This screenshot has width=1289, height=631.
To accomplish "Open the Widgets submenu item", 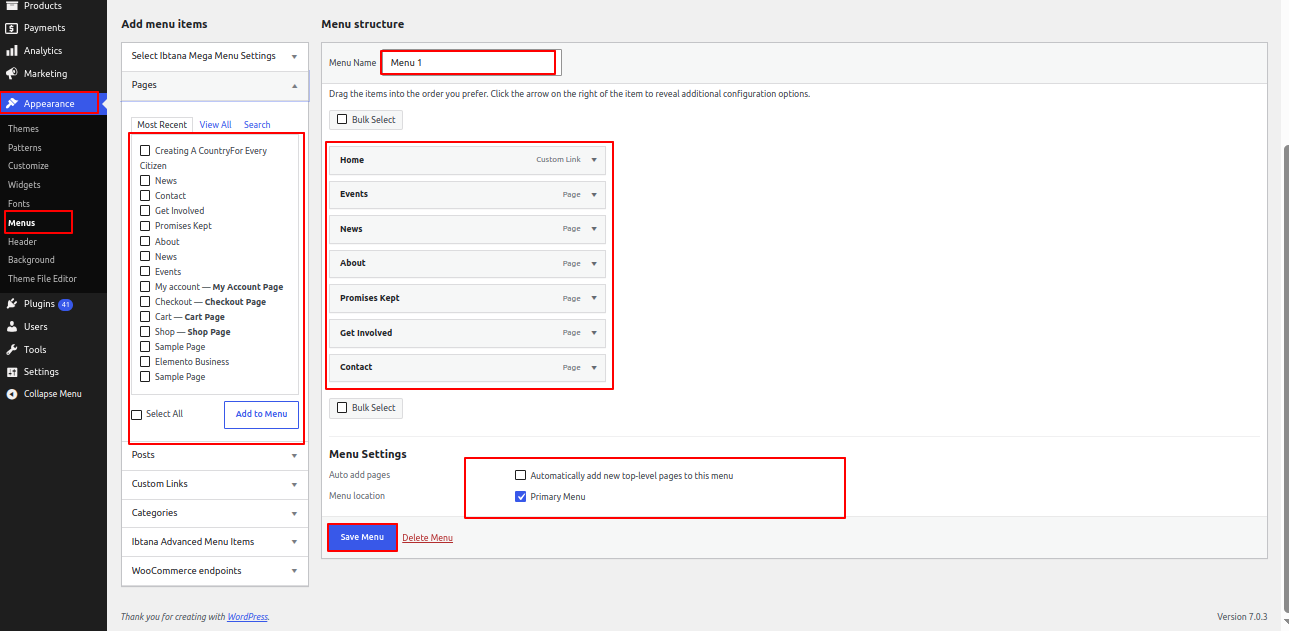I will tap(24, 185).
